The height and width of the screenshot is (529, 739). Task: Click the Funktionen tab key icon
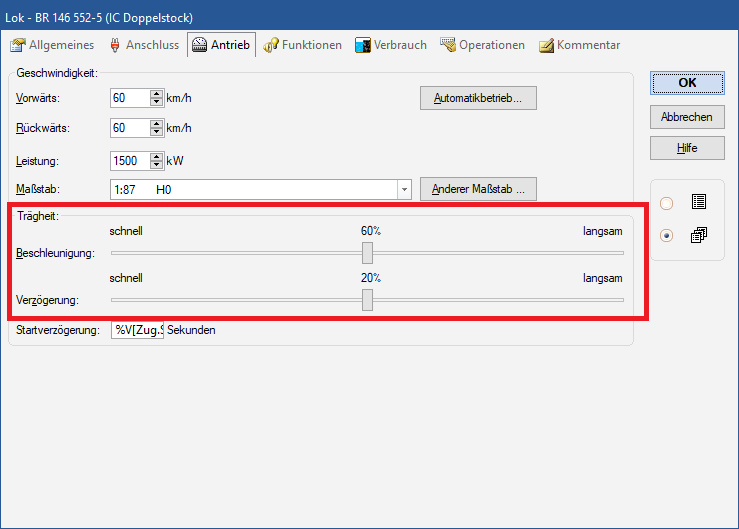click(x=270, y=45)
